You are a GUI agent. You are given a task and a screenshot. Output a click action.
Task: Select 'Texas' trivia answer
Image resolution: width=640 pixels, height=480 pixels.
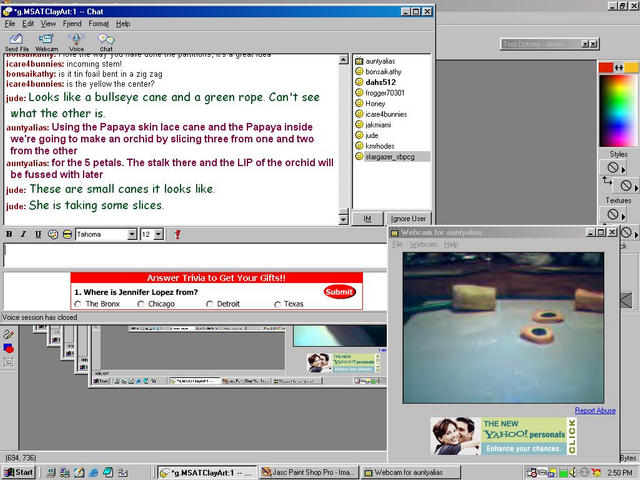278,304
